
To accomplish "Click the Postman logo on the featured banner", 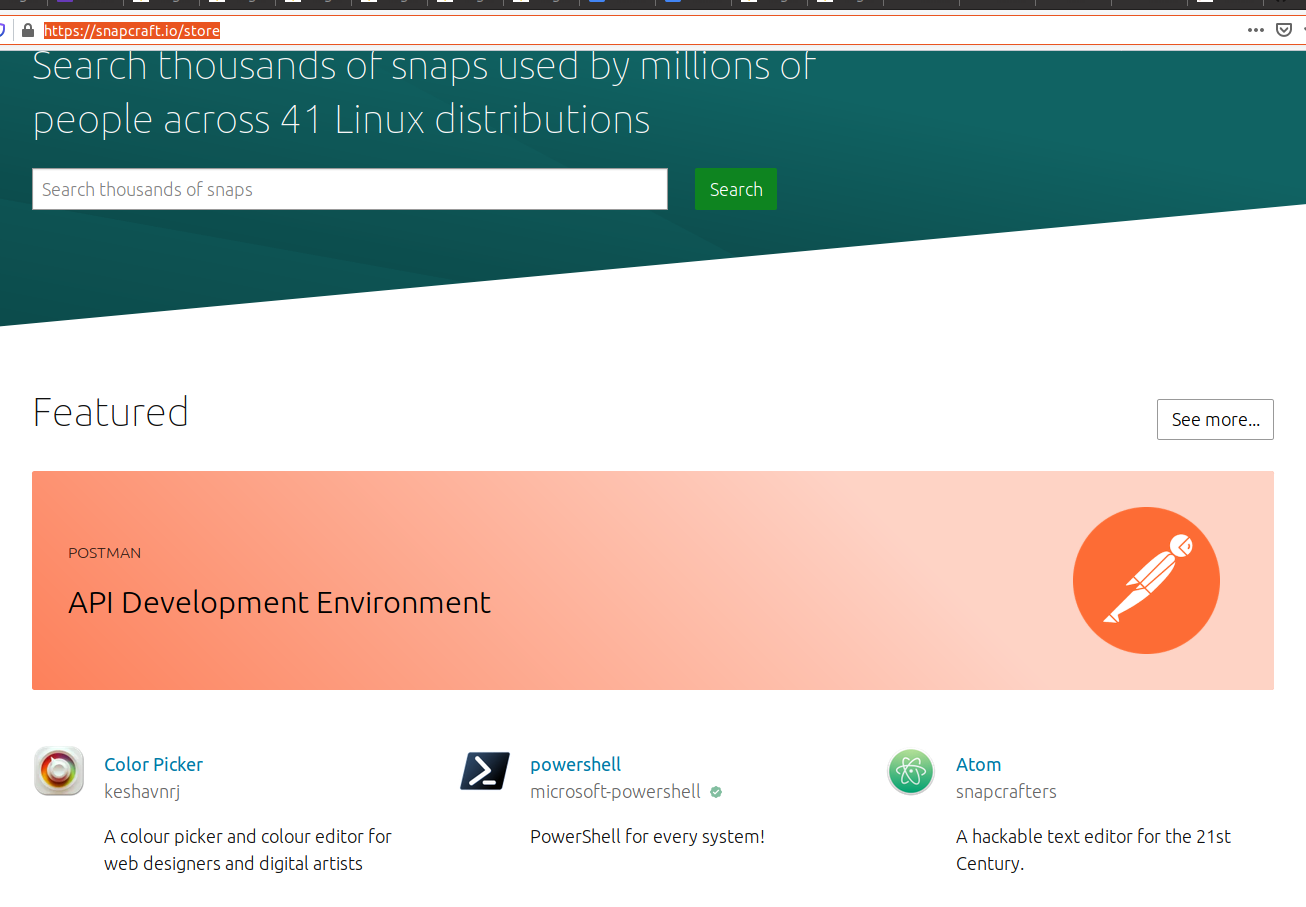I will click(x=1146, y=580).
